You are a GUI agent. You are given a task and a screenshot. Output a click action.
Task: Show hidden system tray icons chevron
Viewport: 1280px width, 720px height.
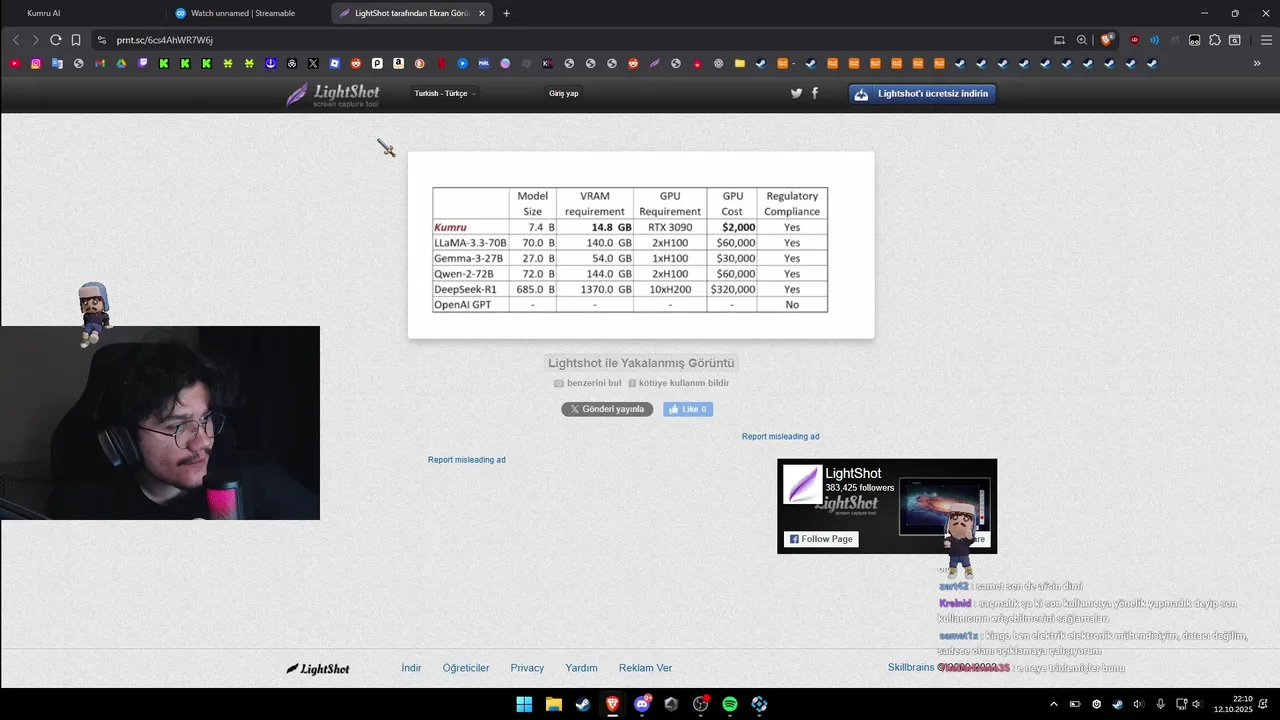point(1054,704)
